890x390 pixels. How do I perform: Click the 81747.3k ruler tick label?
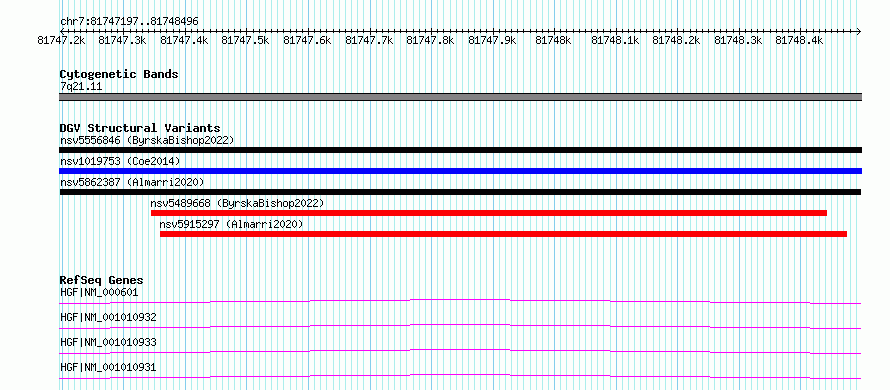(x=123, y=40)
